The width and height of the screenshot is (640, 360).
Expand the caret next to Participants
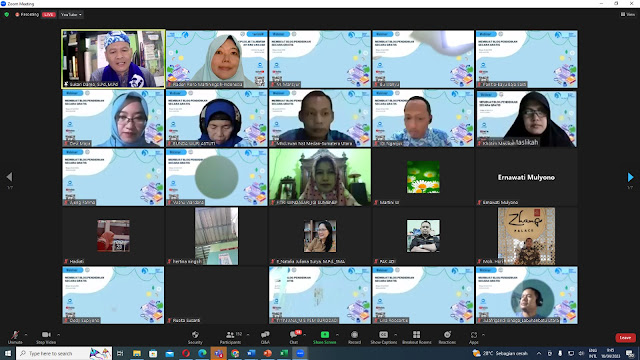click(x=248, y=335)
